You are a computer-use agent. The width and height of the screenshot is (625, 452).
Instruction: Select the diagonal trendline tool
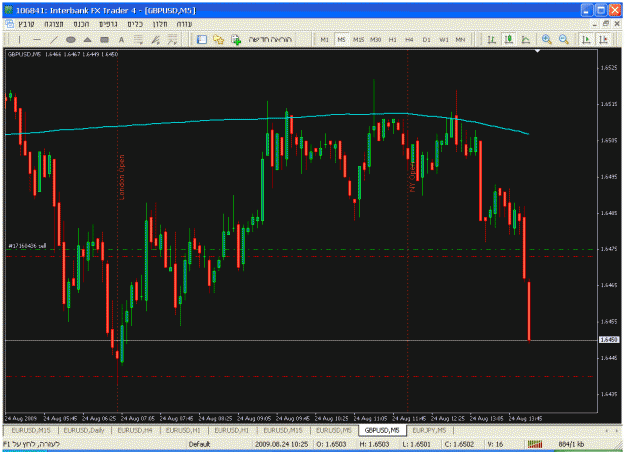tap(53, 39)
